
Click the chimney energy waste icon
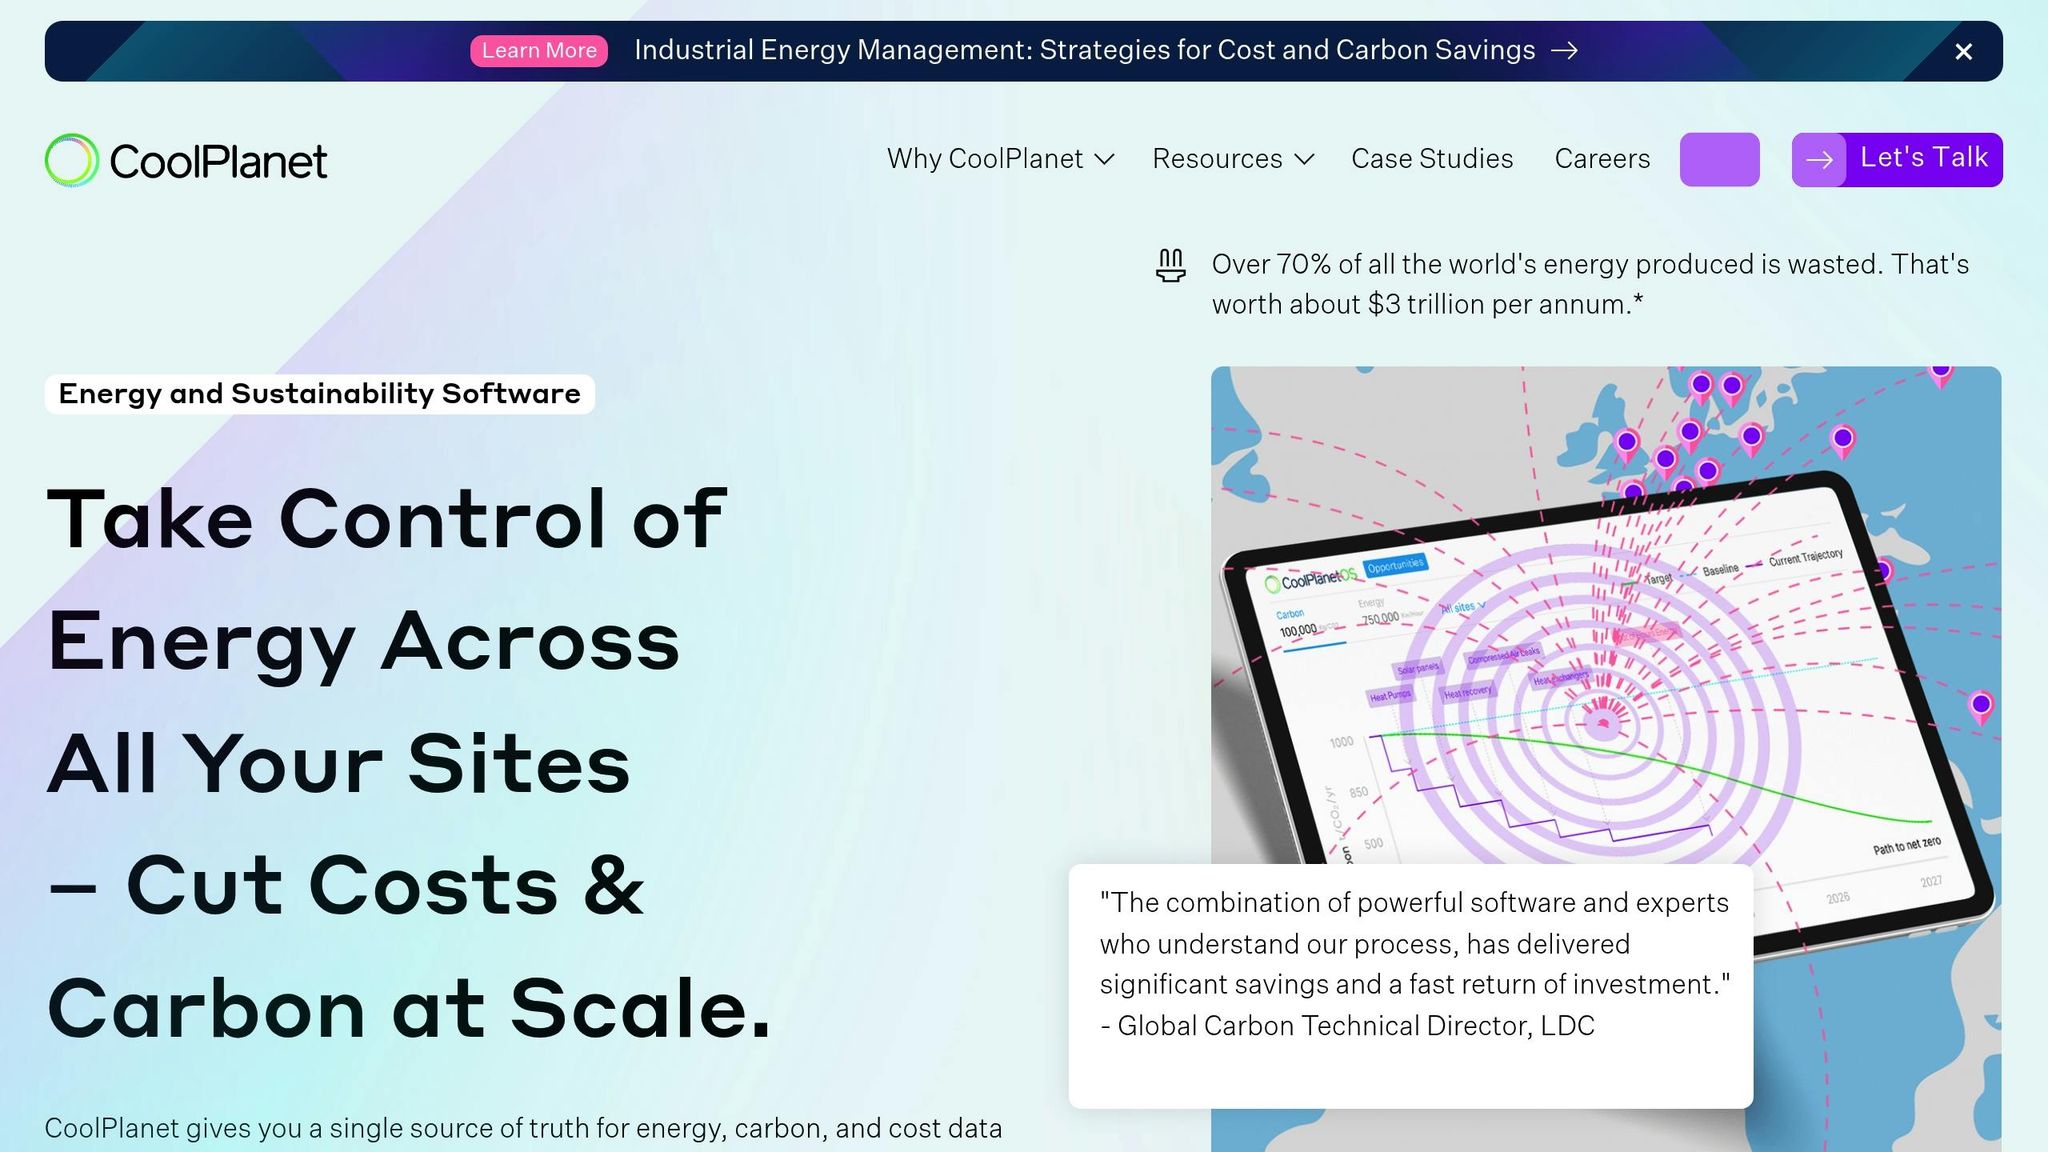pyautogui.click(x=1170, y=266)
